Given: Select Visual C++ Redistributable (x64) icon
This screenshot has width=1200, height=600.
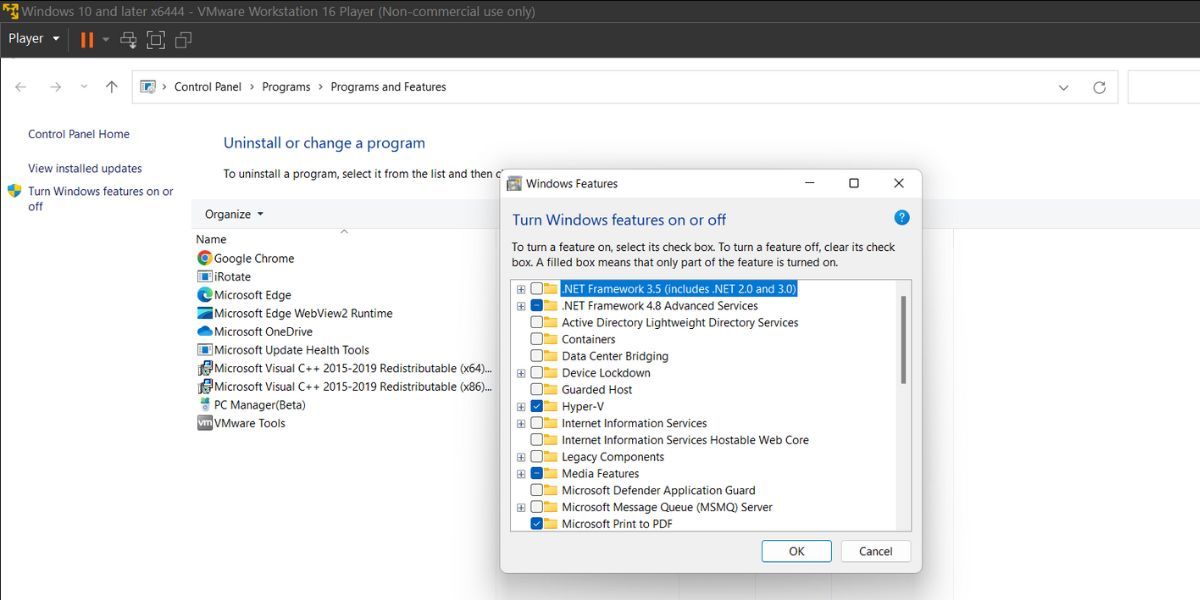Looking at the screenshot, I should coord(205,368).
